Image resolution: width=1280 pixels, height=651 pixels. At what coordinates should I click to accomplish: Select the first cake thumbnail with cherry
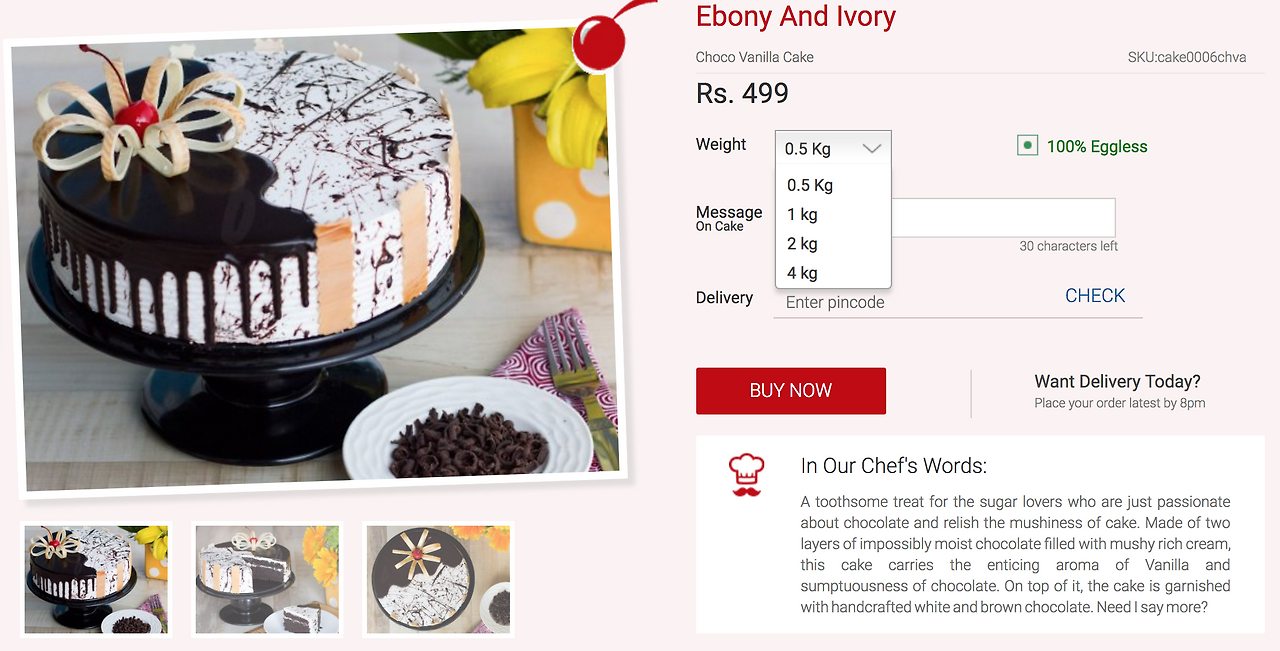96,580
